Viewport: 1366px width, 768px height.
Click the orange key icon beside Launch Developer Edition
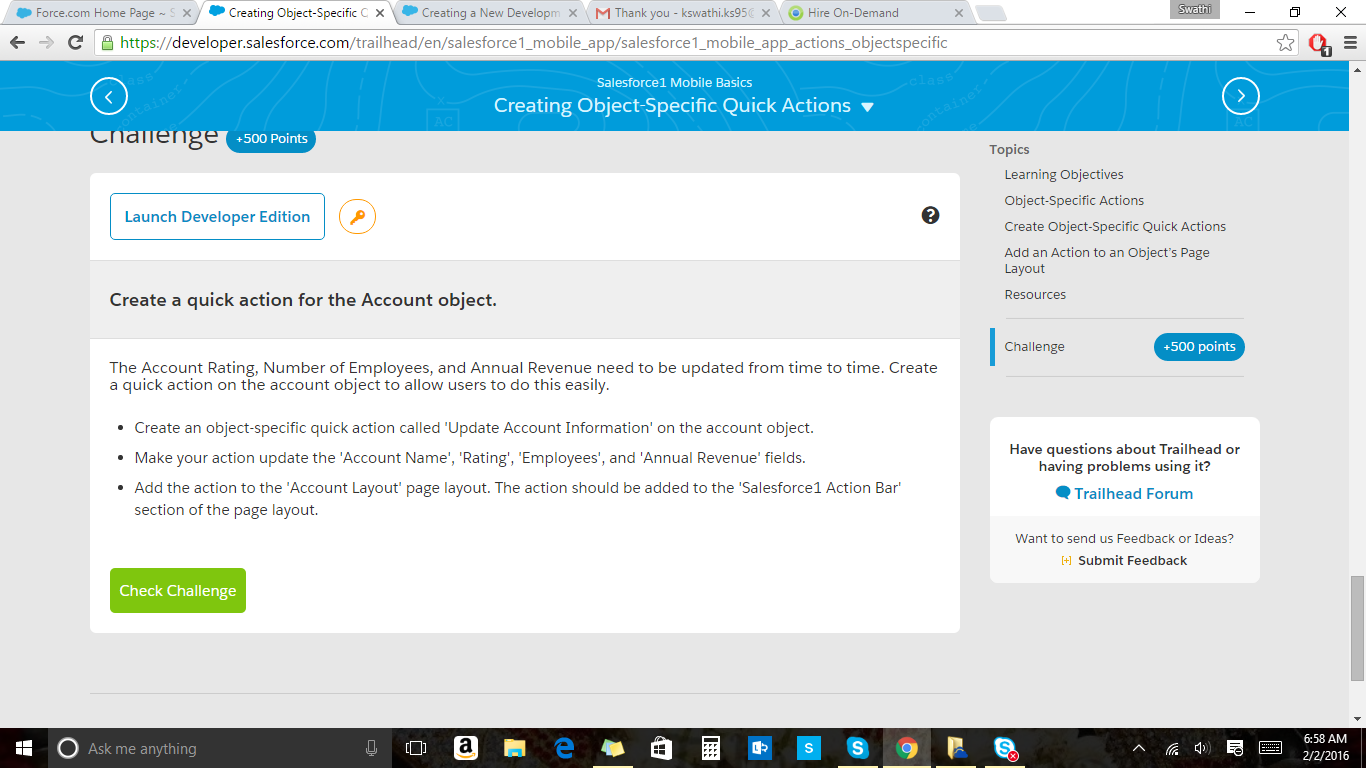[x=357, y=216]
